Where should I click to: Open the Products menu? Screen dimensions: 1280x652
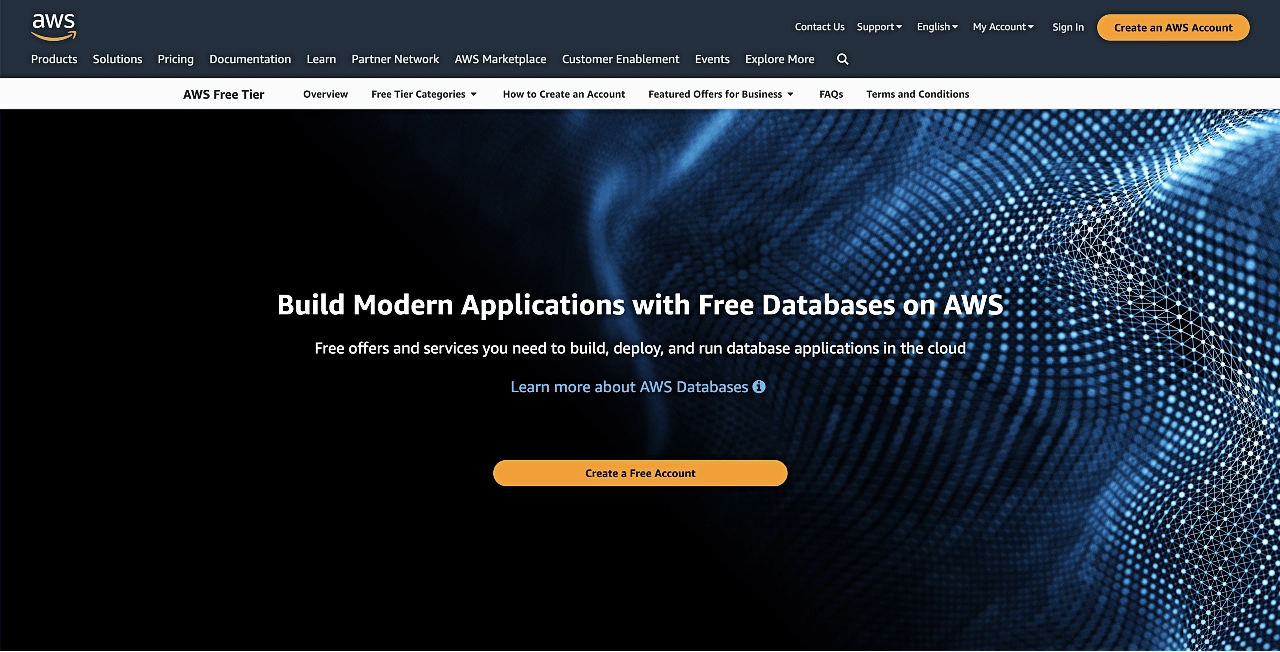(x=54, y=59)
